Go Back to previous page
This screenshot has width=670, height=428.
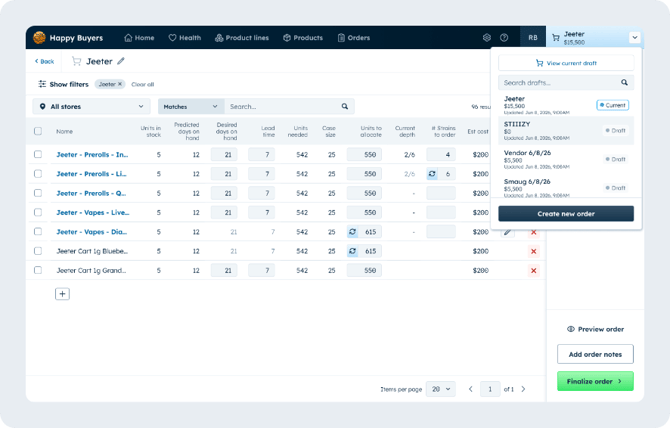44,62
